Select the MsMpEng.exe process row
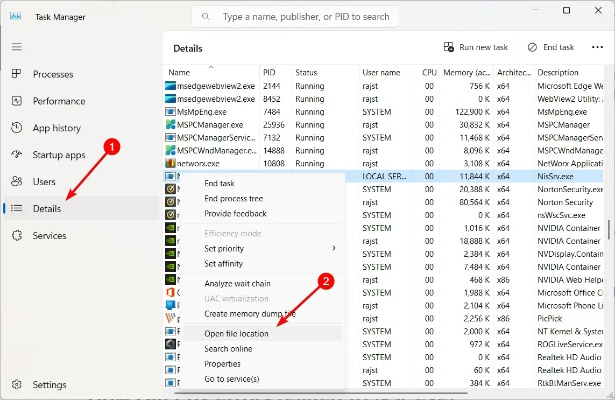 tap(200, 111)
